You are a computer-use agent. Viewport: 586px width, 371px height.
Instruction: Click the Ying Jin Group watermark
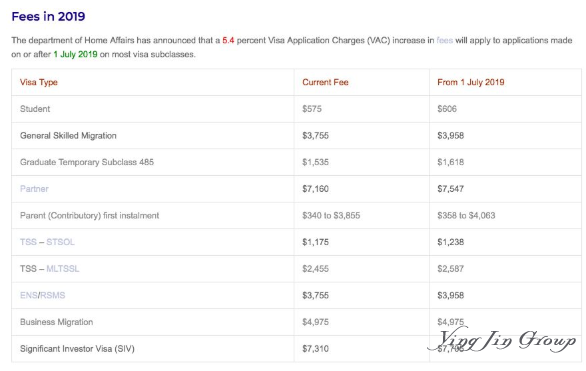(502, 340)
